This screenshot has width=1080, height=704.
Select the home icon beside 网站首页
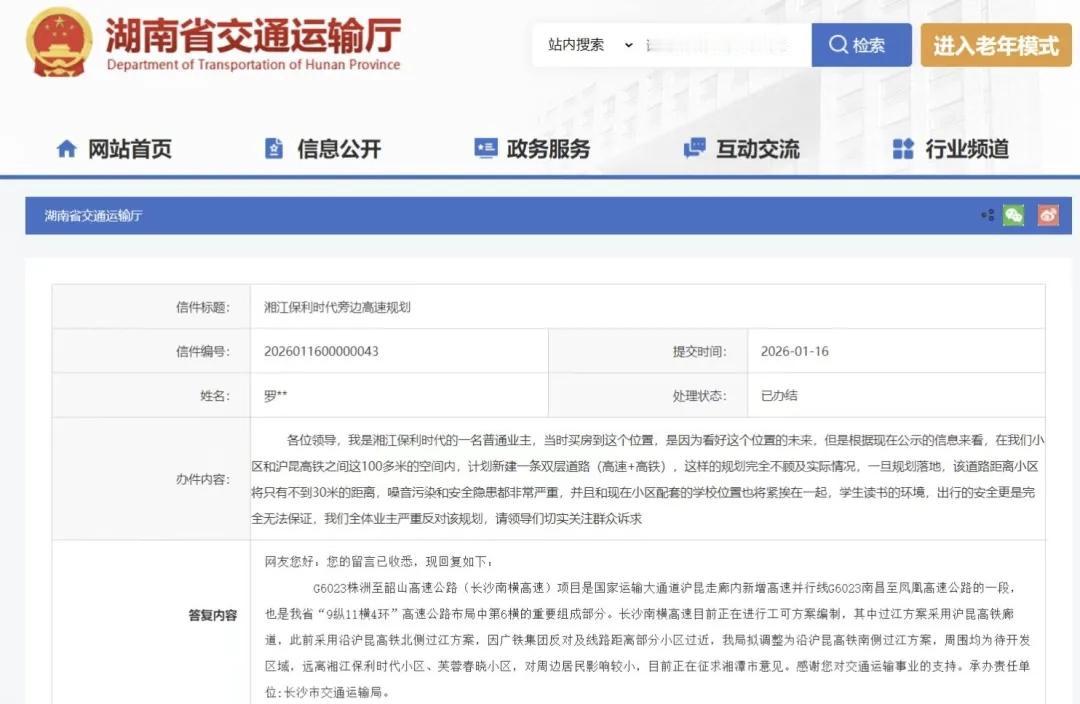click(66, 148)
